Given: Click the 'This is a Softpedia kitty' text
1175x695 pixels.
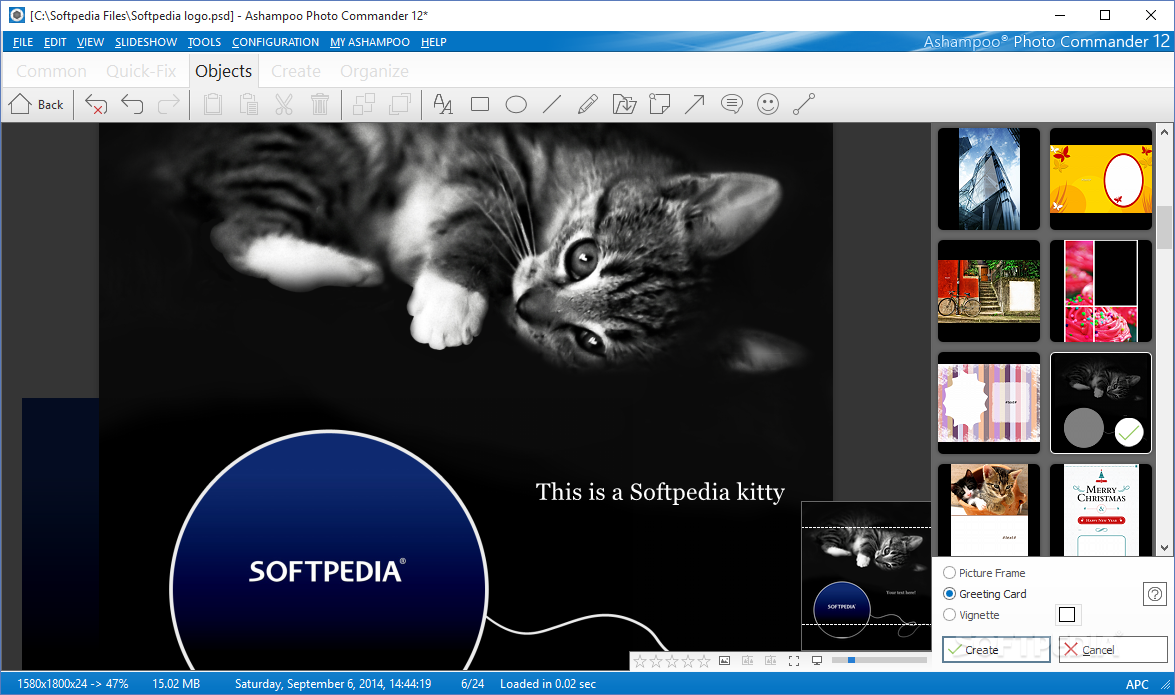Looking at the screenshot, I should click(x=660, y=492).
